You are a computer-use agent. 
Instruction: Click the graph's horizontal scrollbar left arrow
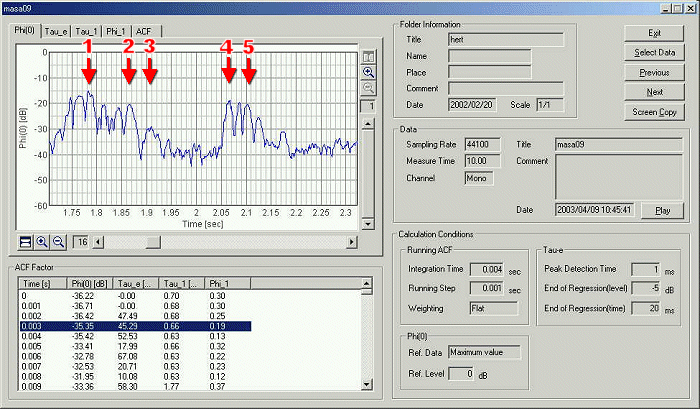point(98,242)
